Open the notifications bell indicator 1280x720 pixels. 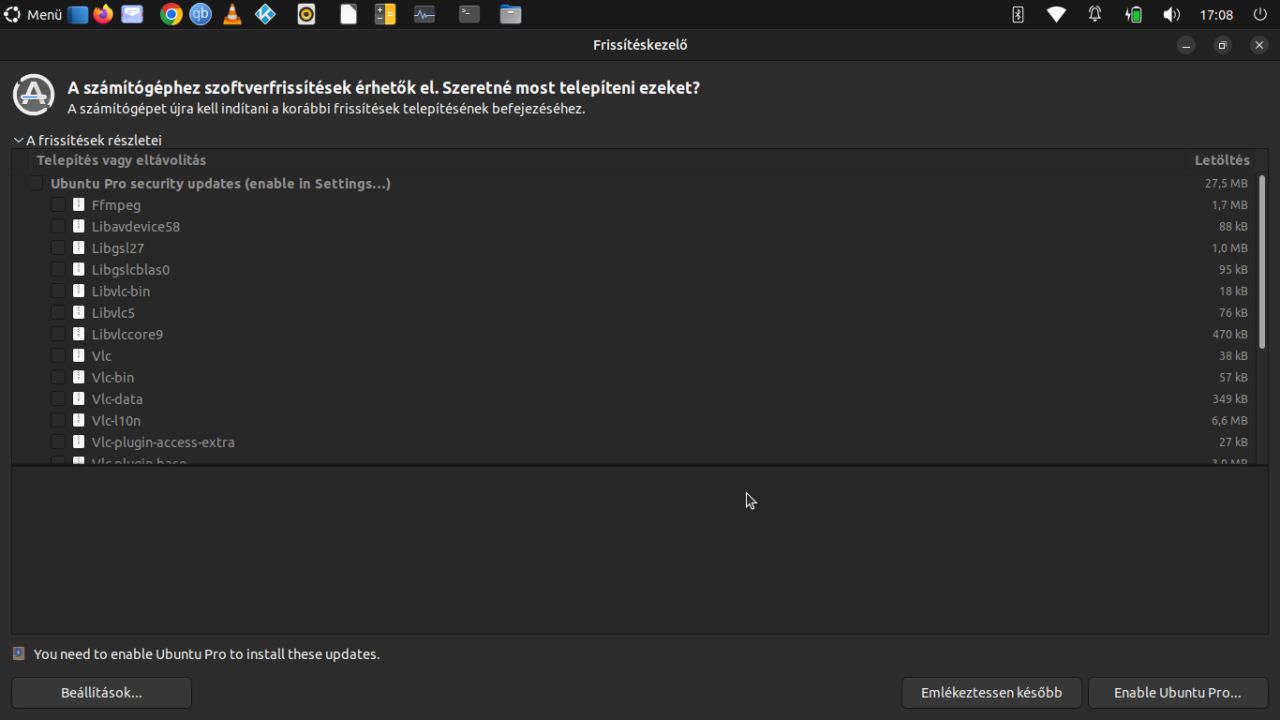[1095, 15]
